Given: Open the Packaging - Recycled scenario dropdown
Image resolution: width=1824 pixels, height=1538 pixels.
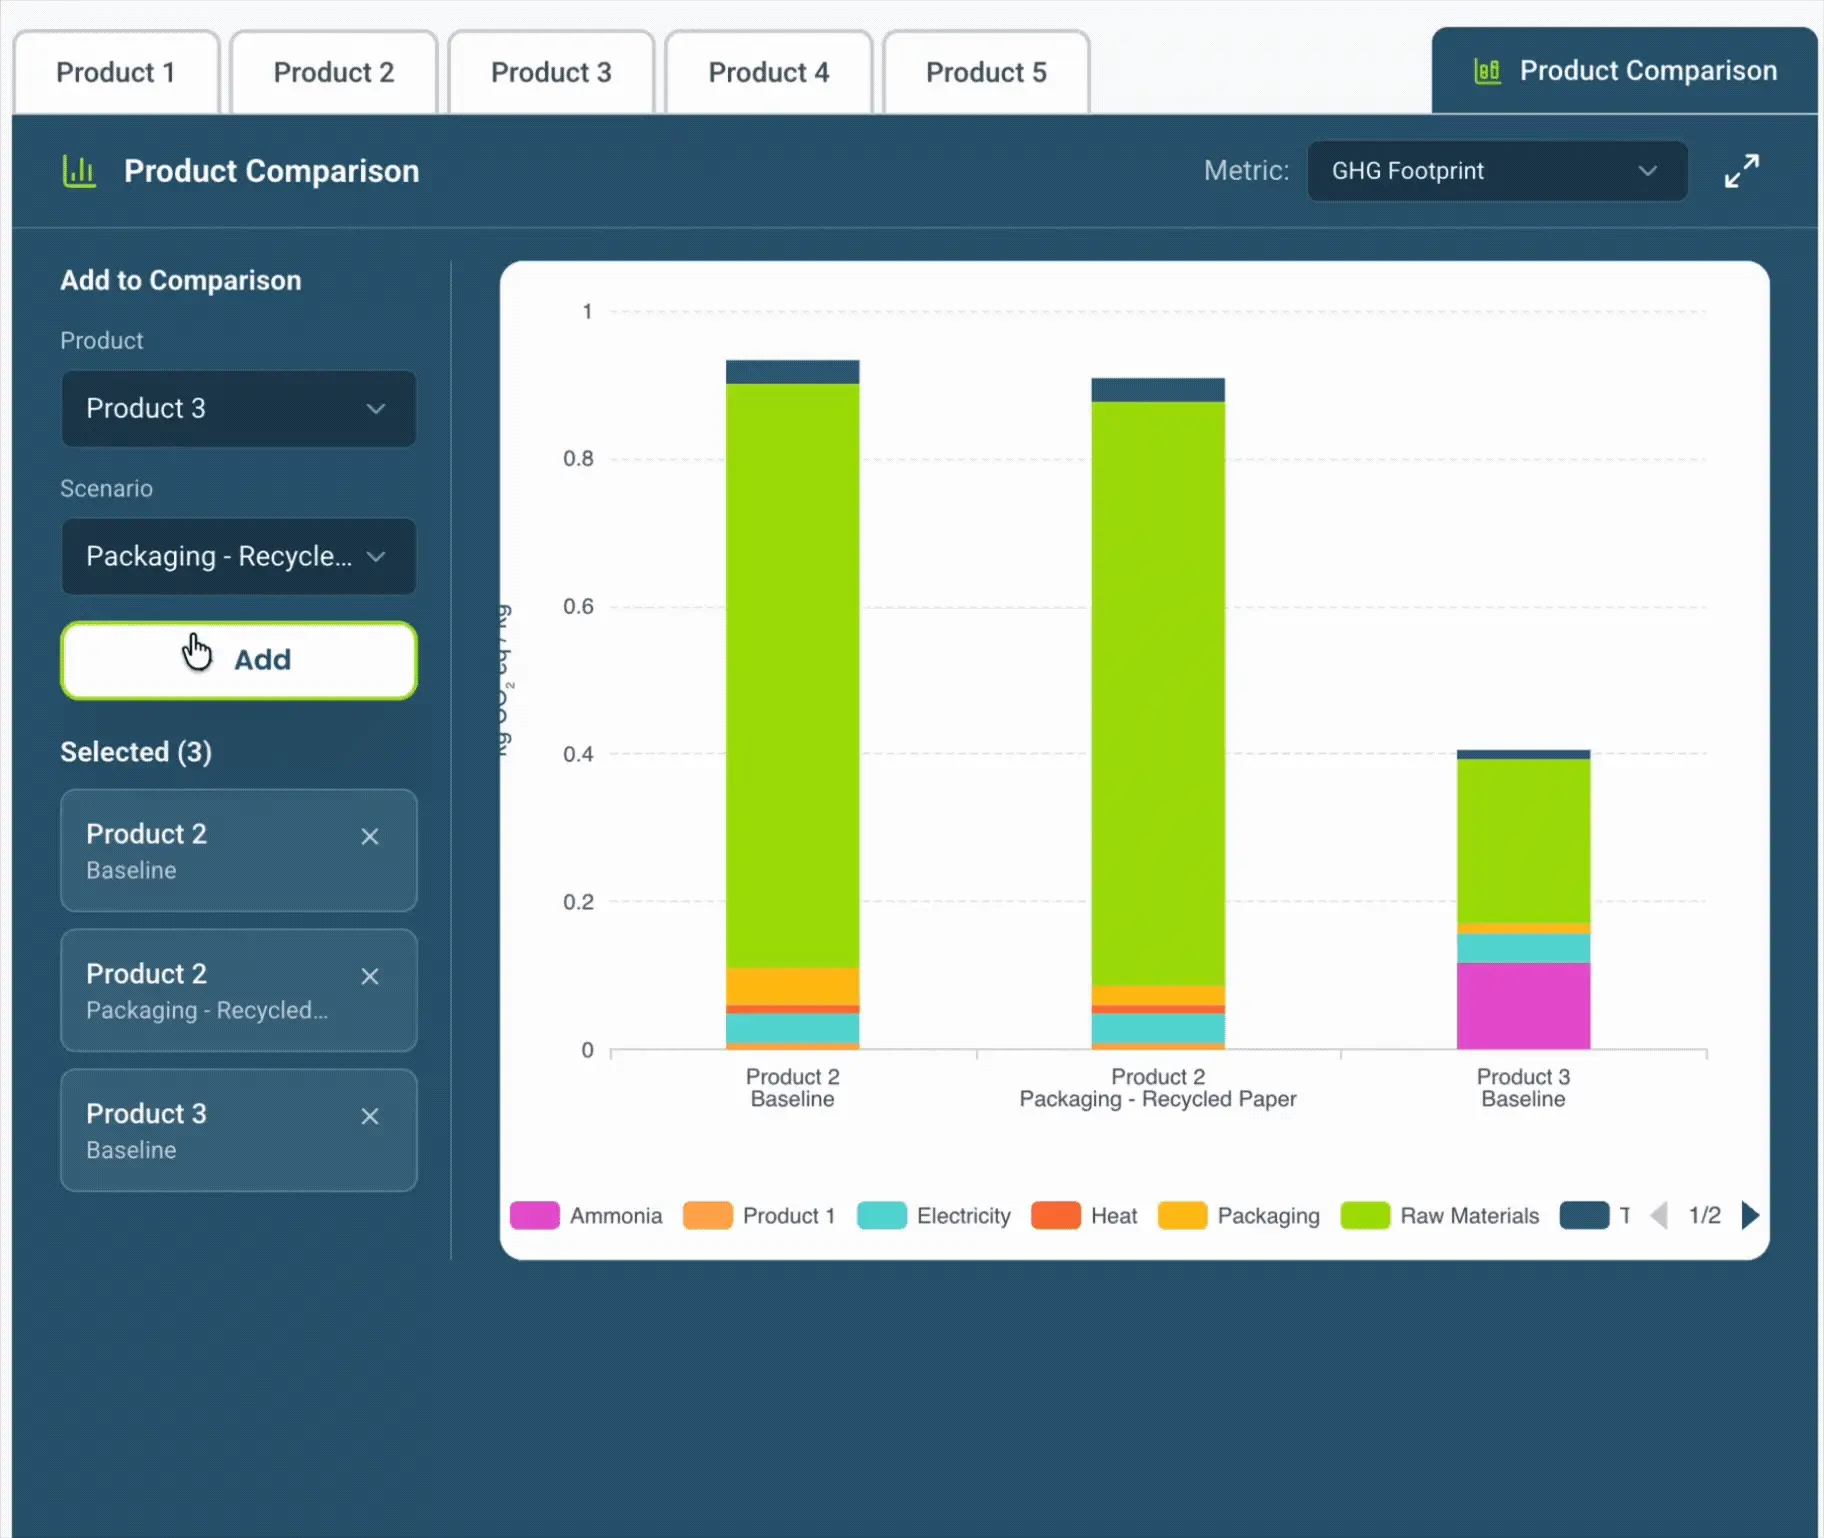Looking at the screenshot, I should [239, 556].
